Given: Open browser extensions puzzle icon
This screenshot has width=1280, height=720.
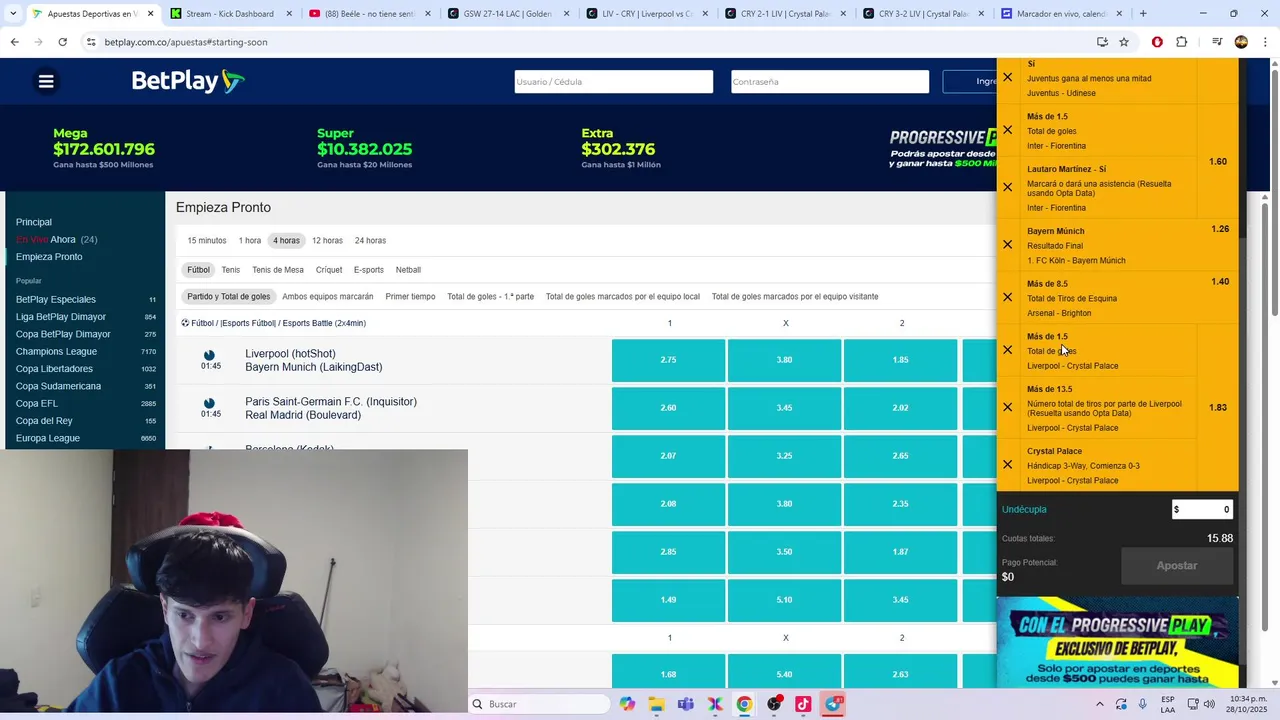Looking at the screenshot, I should [1181, 42].
